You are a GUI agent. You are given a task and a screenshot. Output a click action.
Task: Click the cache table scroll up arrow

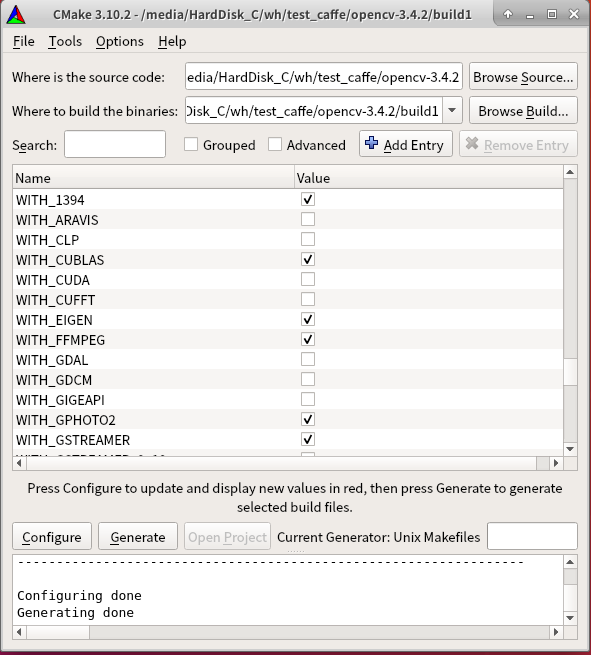click(570, 172)
